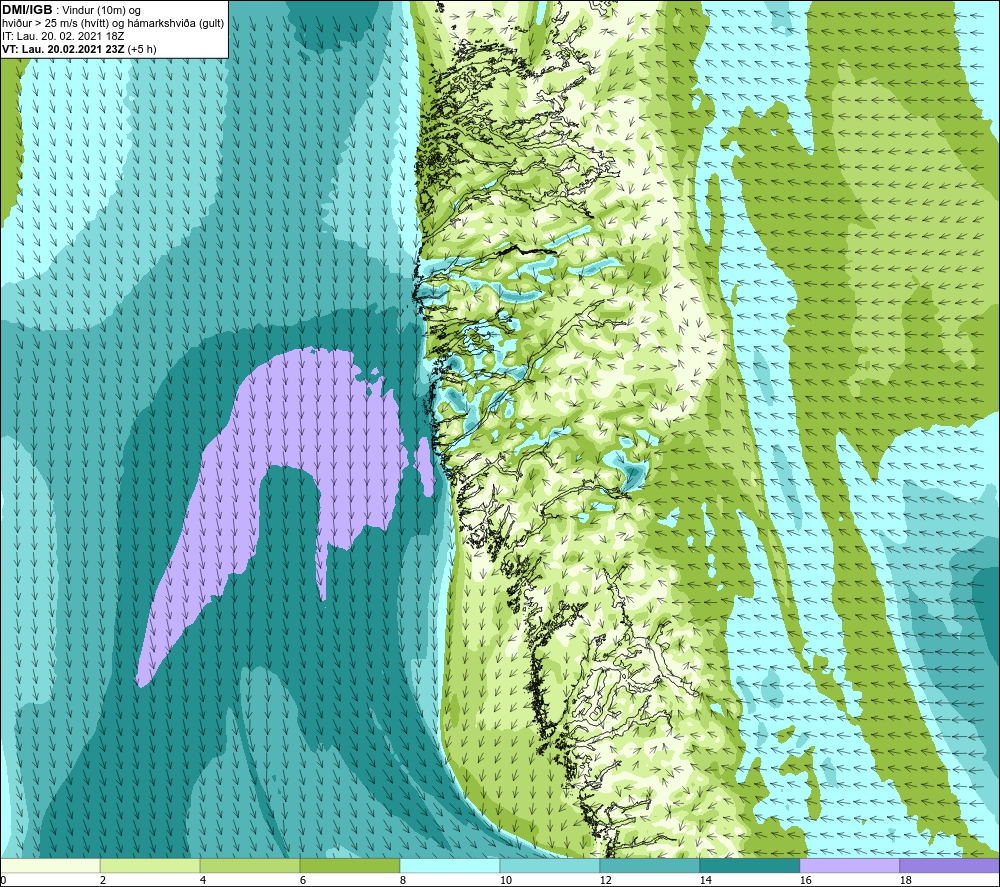Click the legend tick label '2'
This screenshot has height=887, width=1000.
(103, 880)
